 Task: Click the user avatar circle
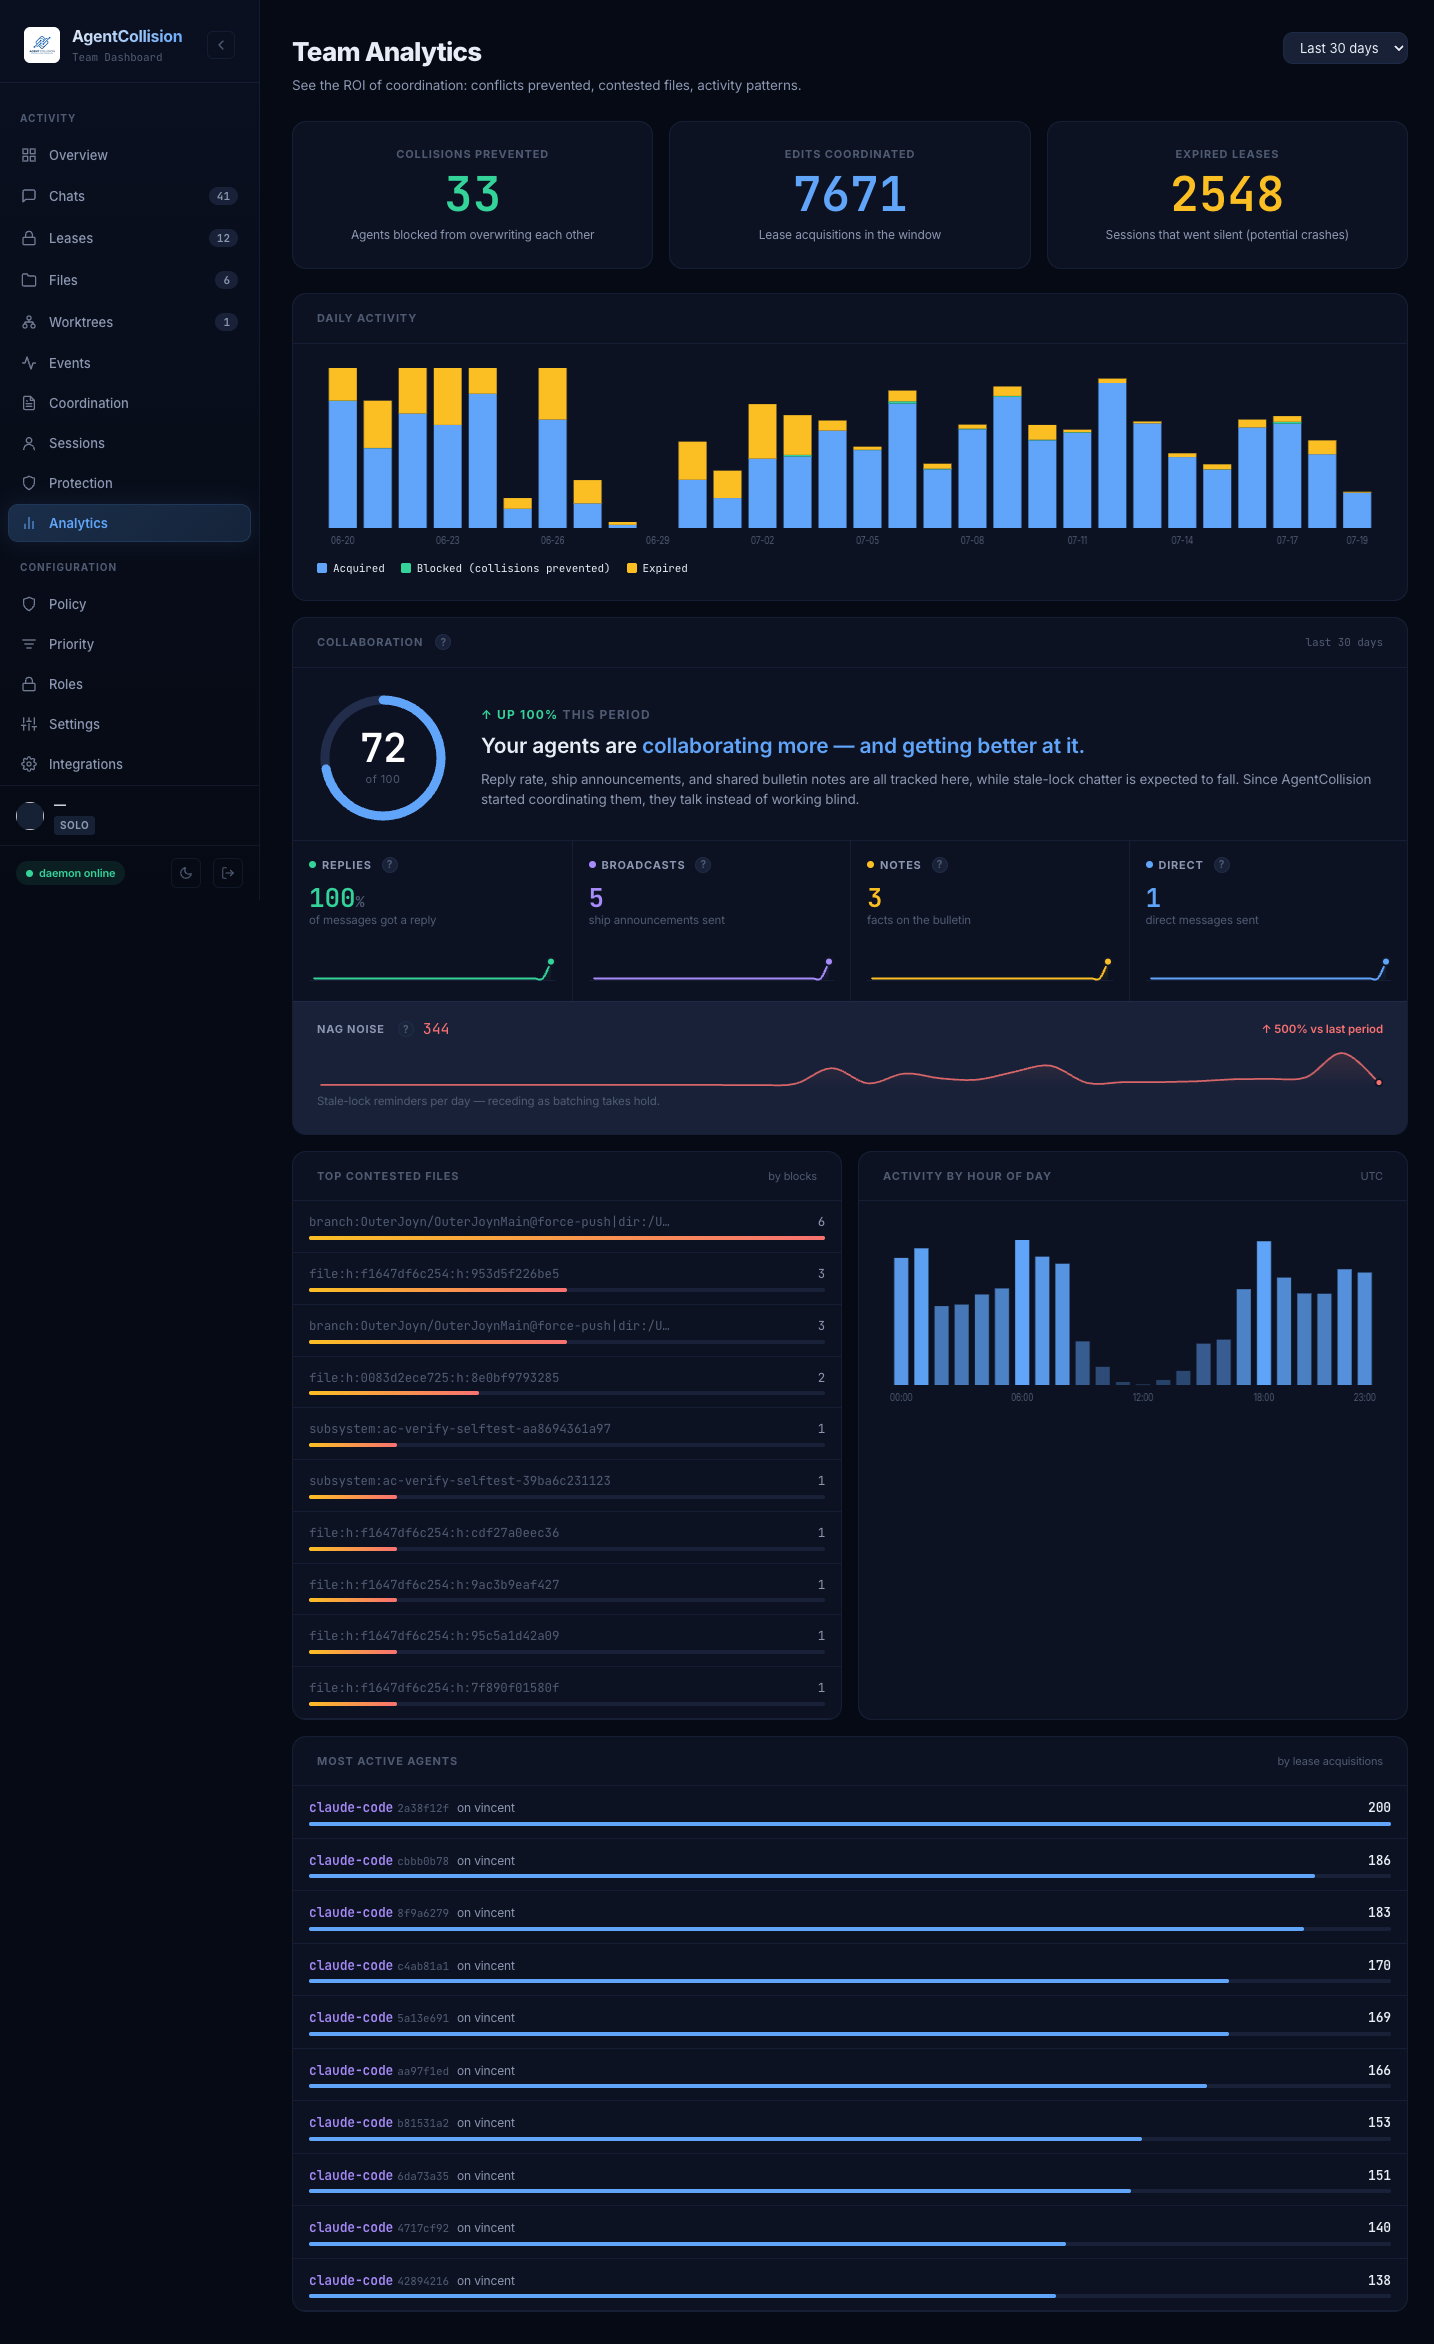[30, 816]
